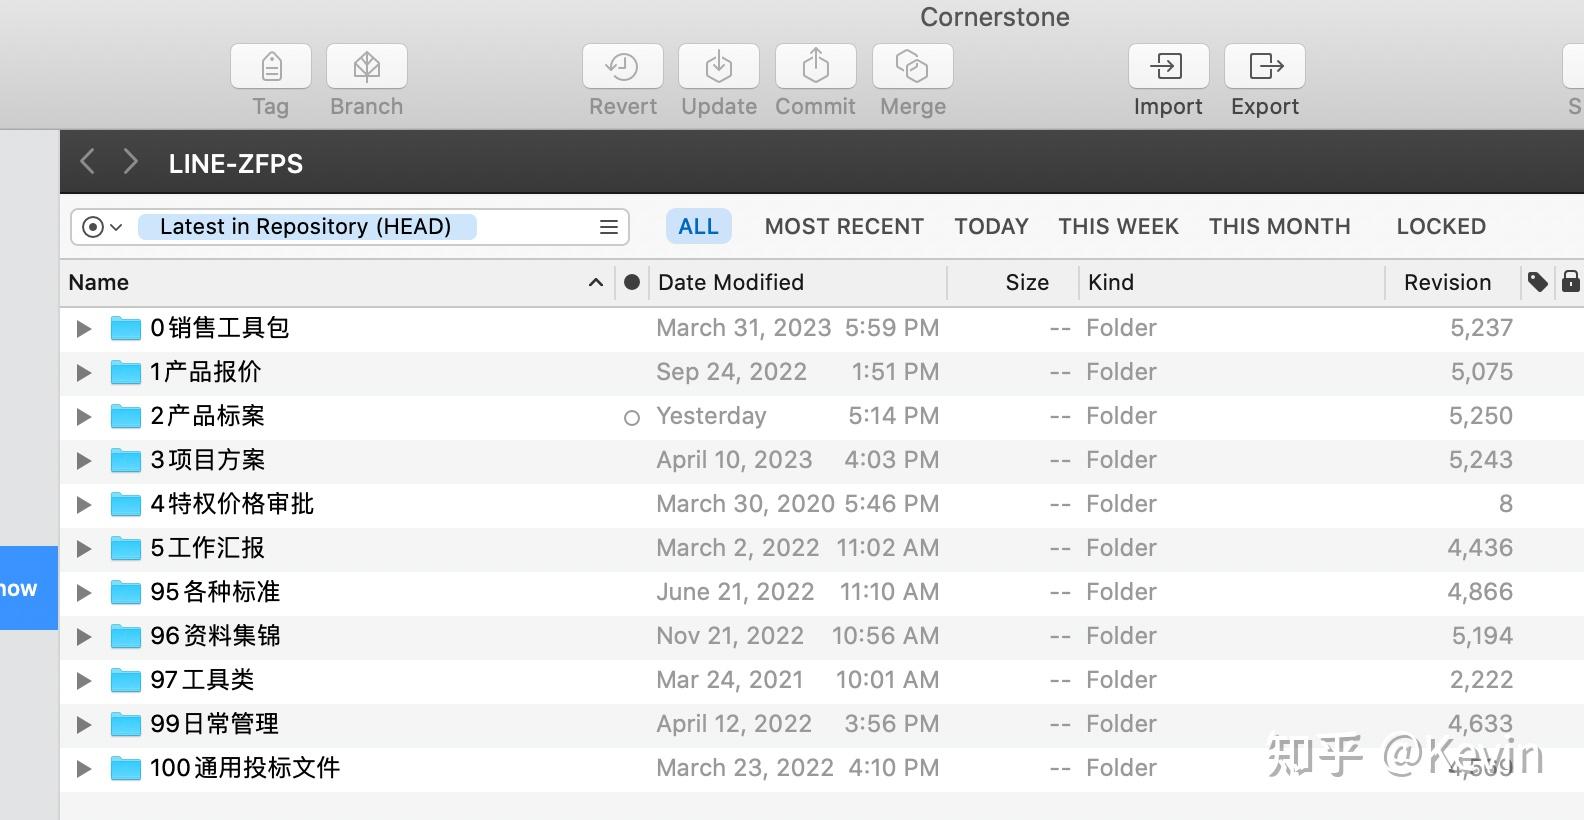Viewport: 1584px width, 820px height.
Task: Click the Update toolbar icon
Action: coord(719,67)
